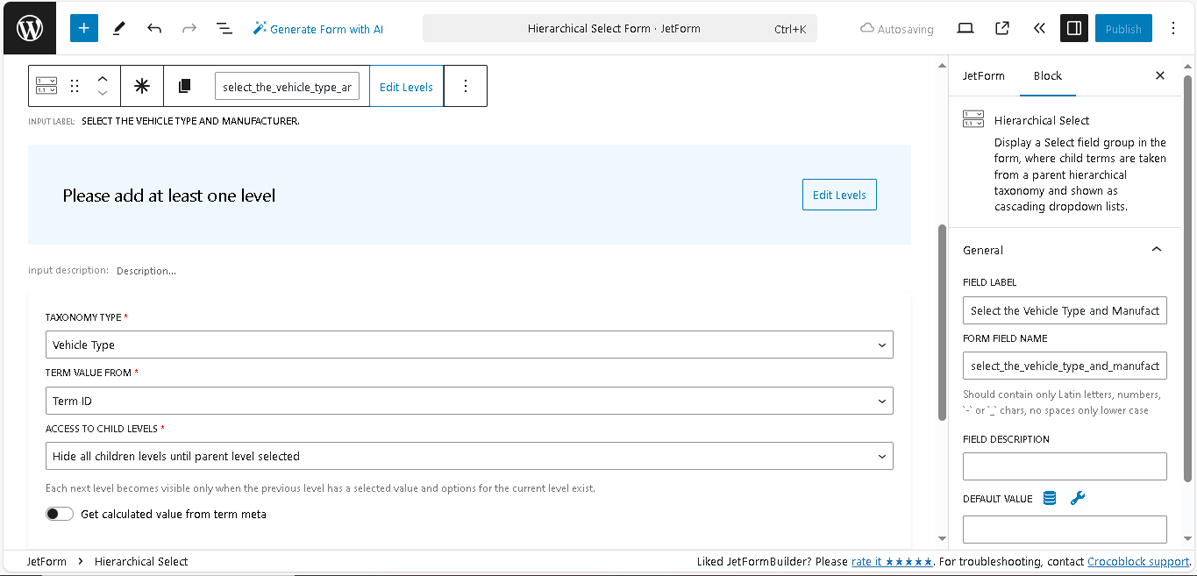
Task: Click the asterisk macros icon in block toolbar
Action: [x=141, y=86]
